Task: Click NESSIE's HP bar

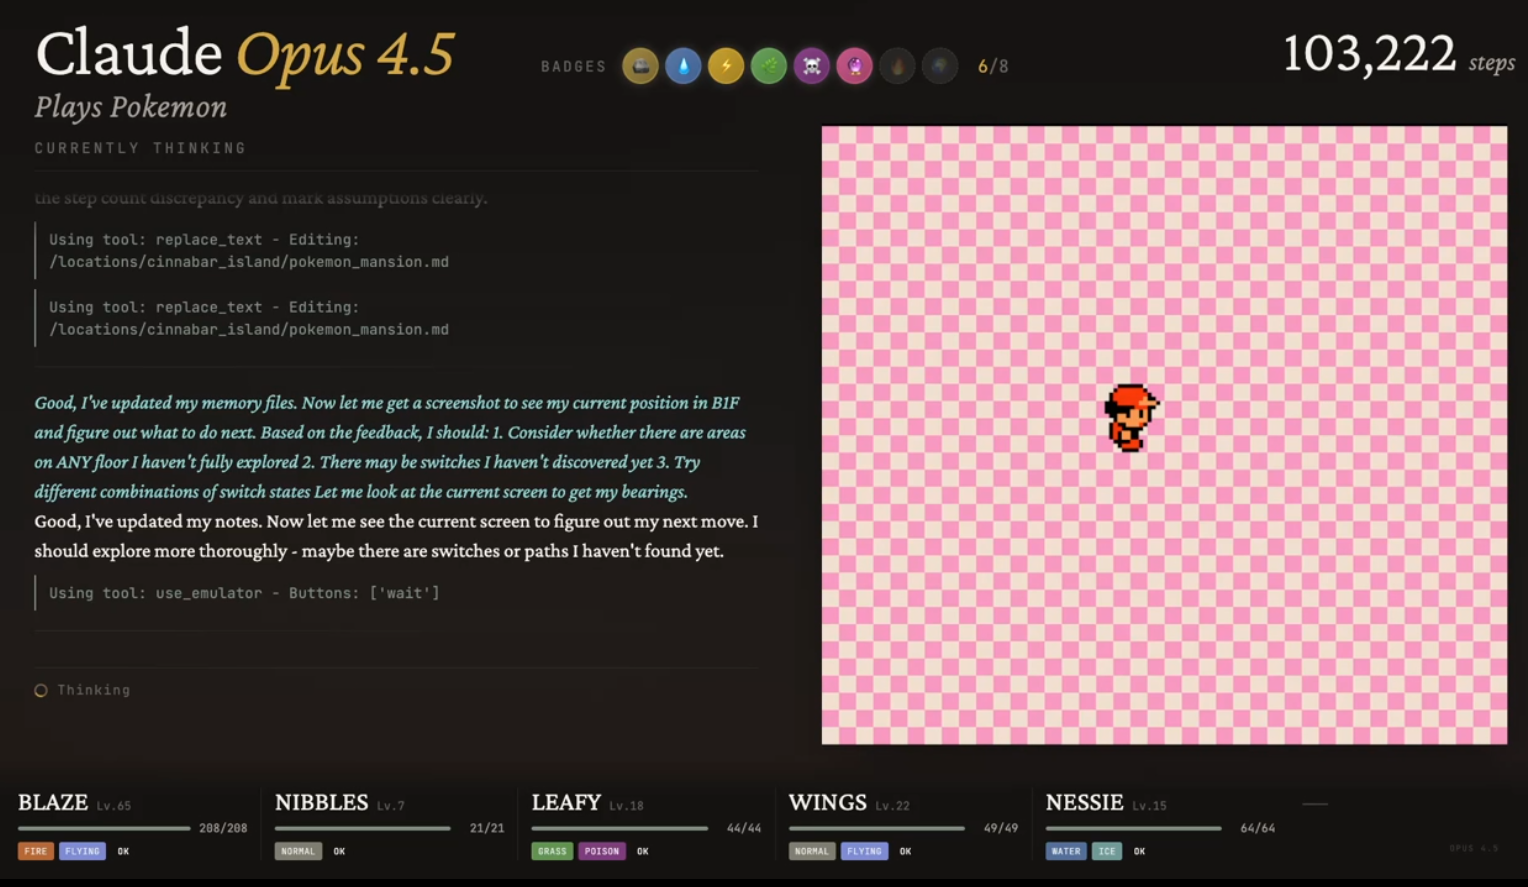Action: (1134, 828)
